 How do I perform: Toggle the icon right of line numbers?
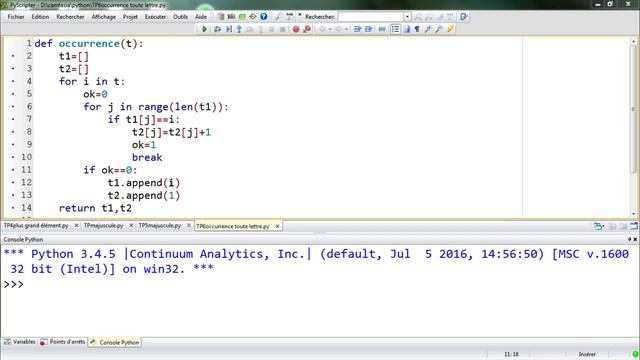[x=407, y=29]
